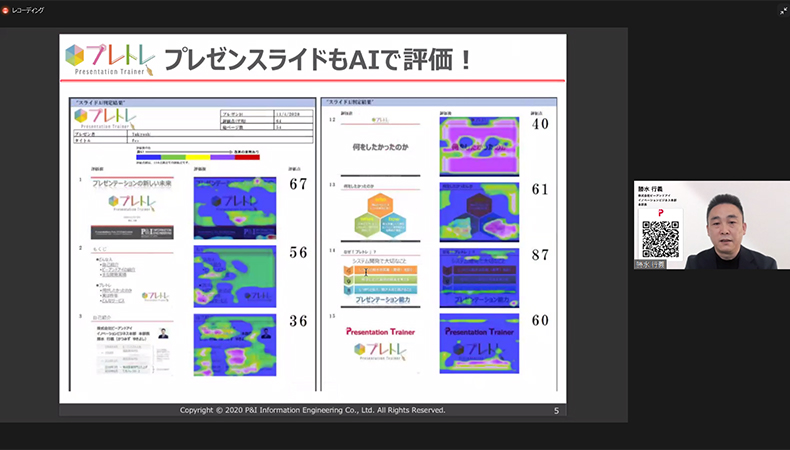Viewport: 790px width, 450px height.
Task: Click the yellow swatch in the color legend
Action: tap(198, 157)
